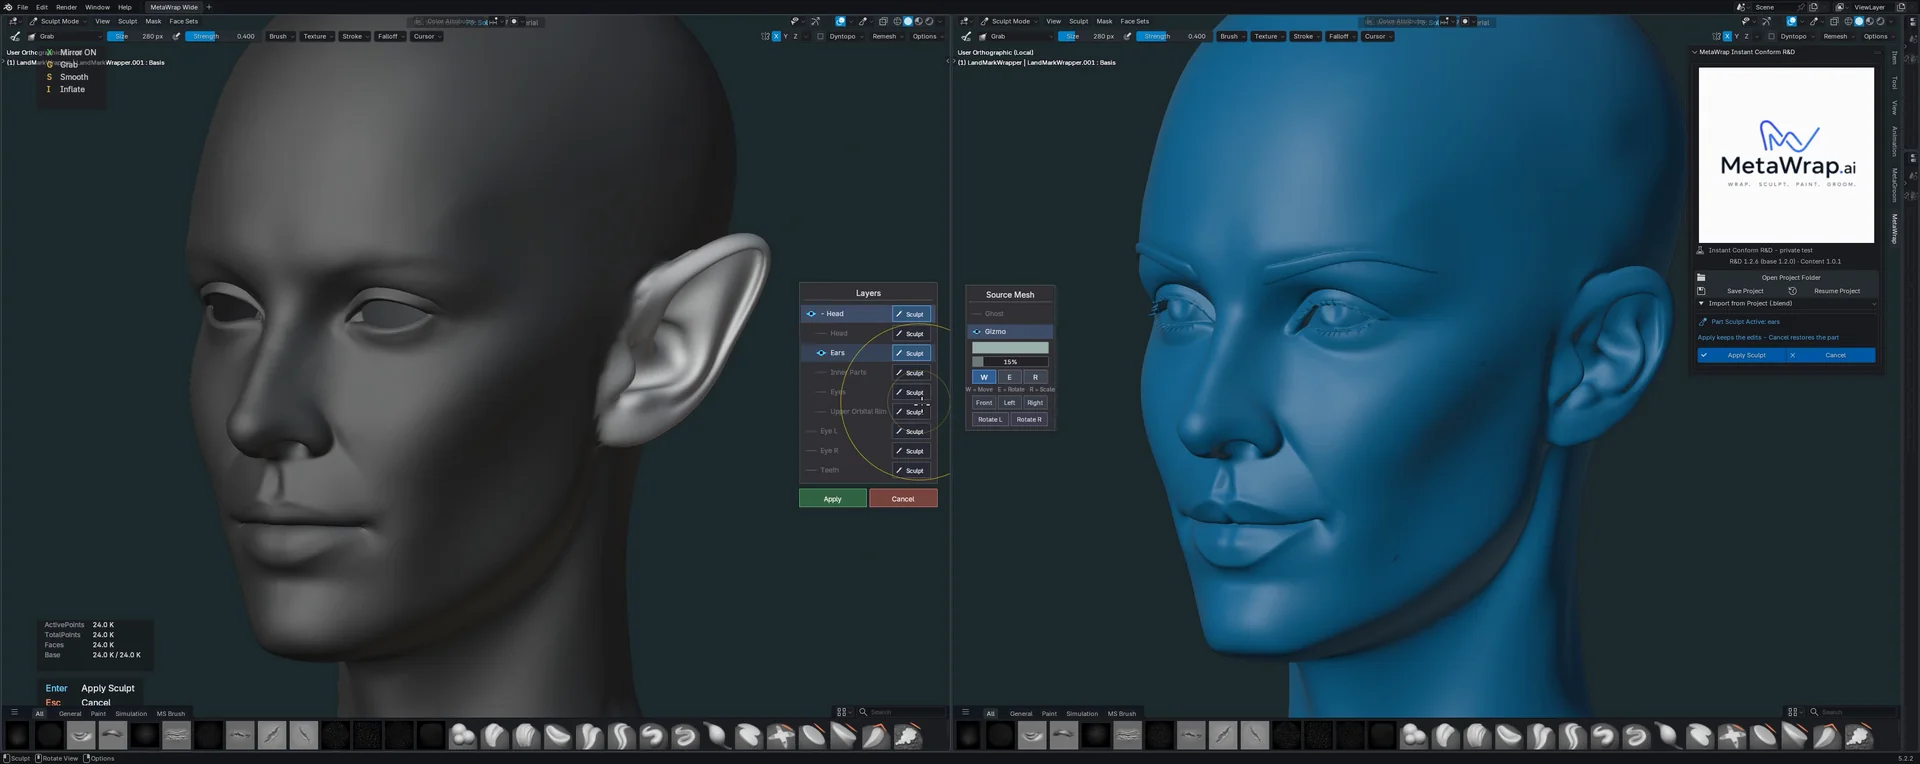
Task: Hide the Ears layer using its eye
Action: click(821, 353)
